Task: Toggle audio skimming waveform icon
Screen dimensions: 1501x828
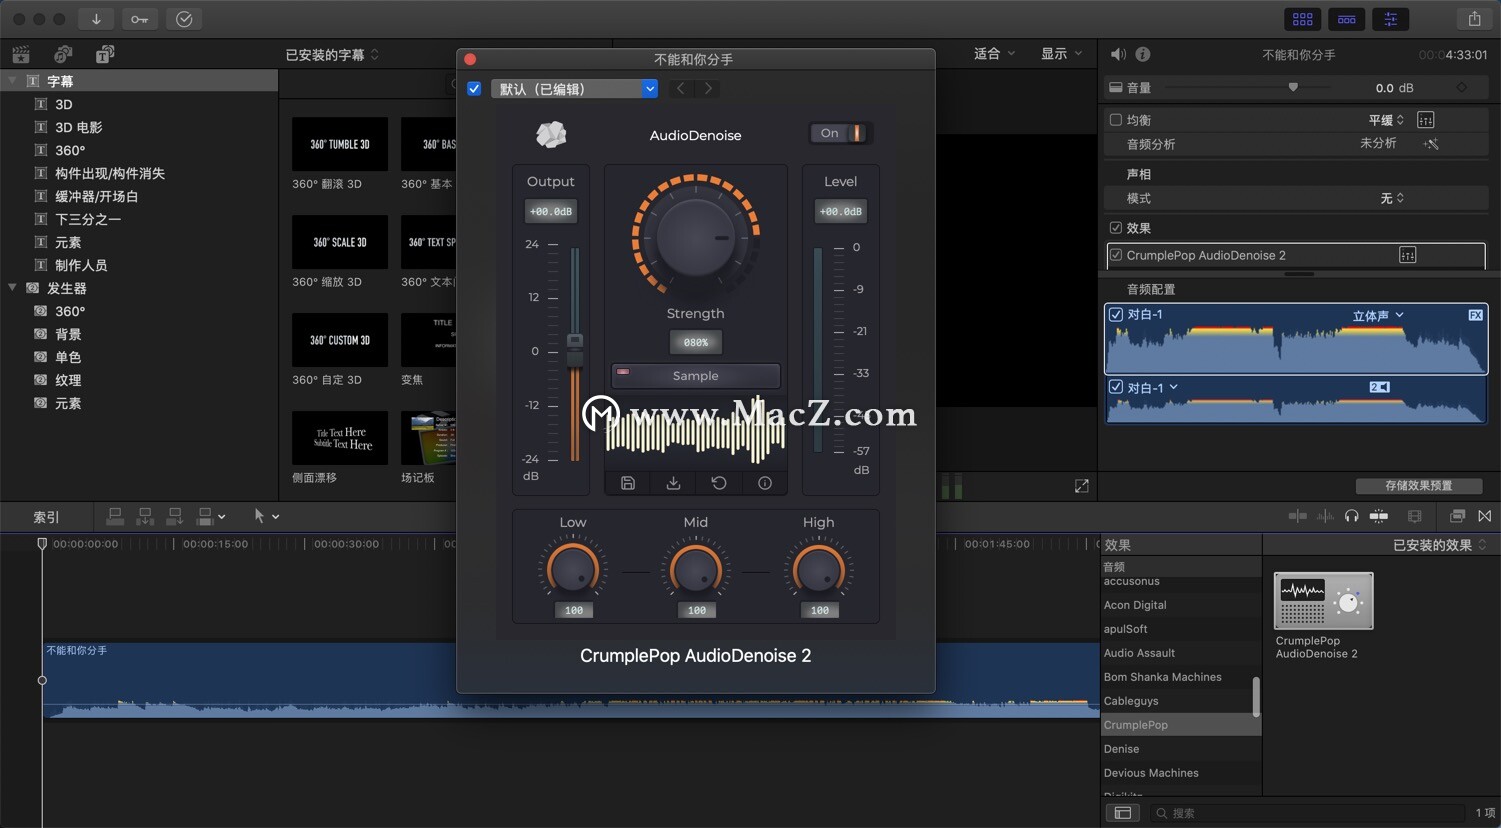Action: click(x=1325, y=516)
